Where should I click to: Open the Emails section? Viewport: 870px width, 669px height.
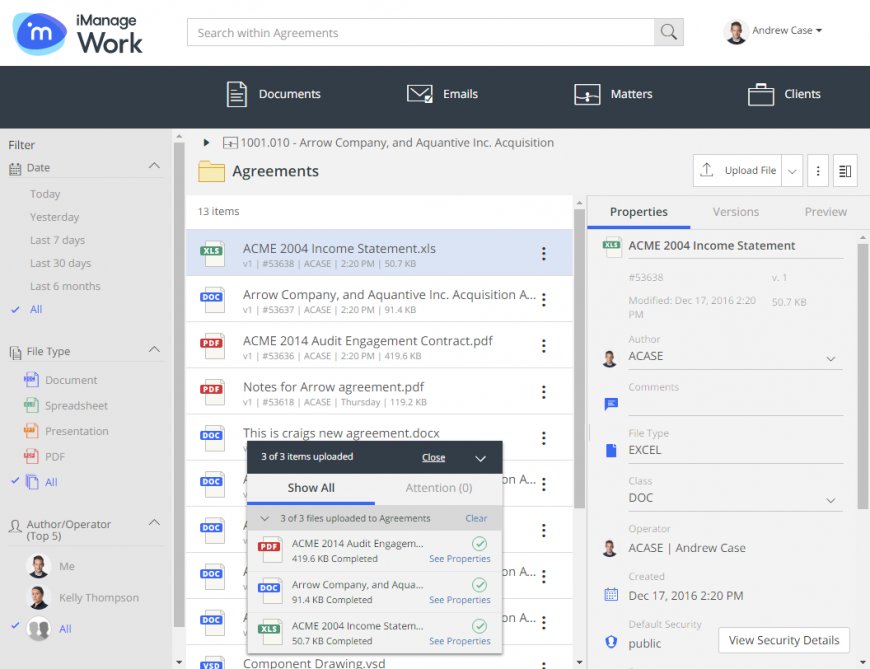442,94
